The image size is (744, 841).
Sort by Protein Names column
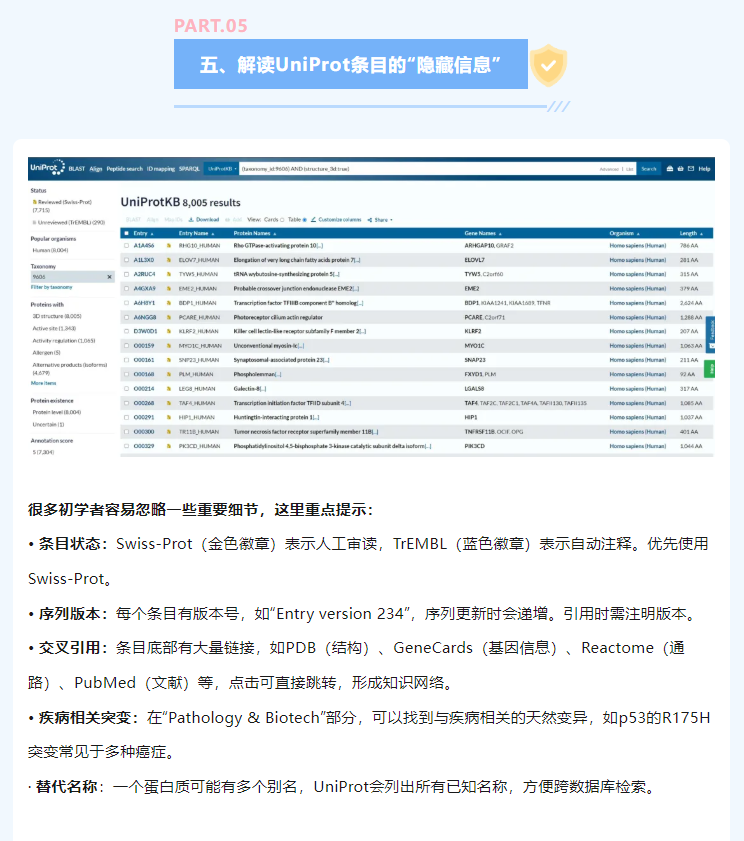click(x=255, y=233)
